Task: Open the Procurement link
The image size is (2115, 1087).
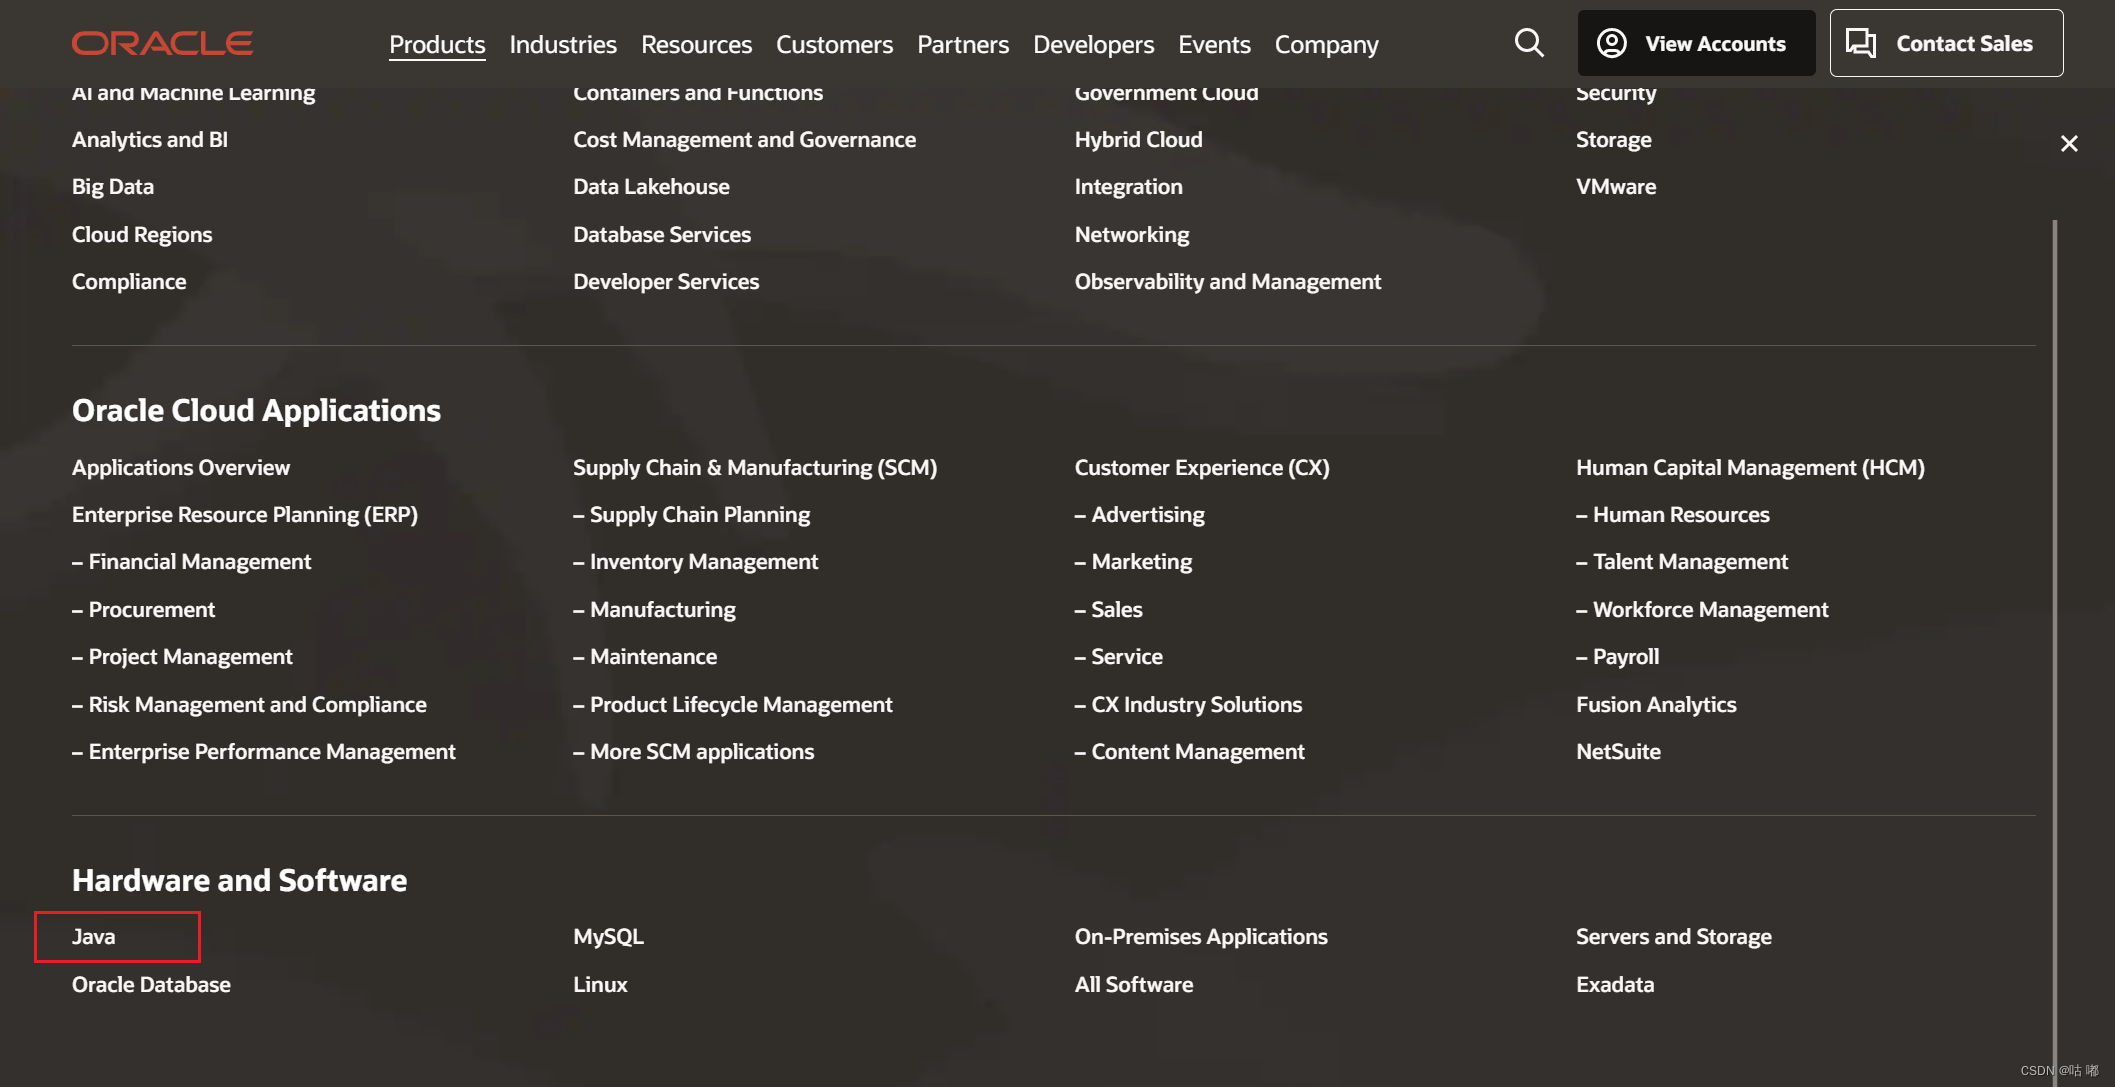Action: tap(143, 610)
